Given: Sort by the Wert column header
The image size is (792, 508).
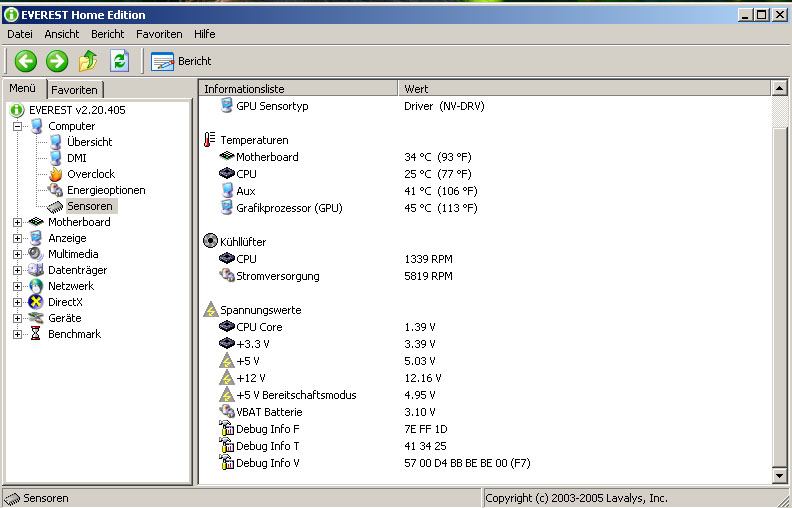Looking at the screenshot, I should [584, 89].
